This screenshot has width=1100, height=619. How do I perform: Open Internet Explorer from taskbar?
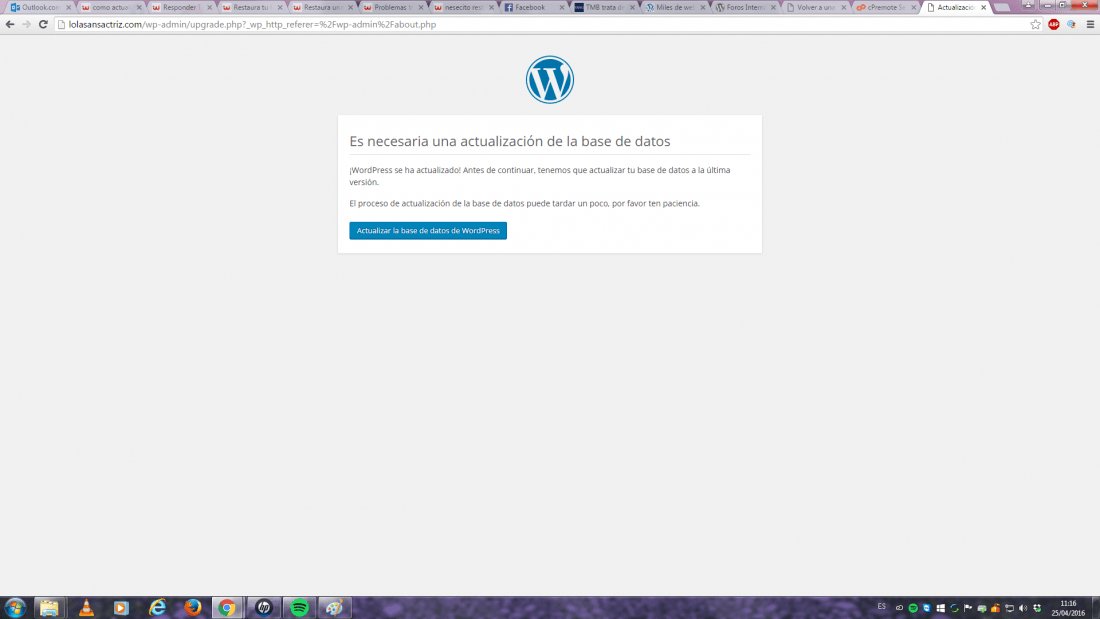click(x=157, y=608)
